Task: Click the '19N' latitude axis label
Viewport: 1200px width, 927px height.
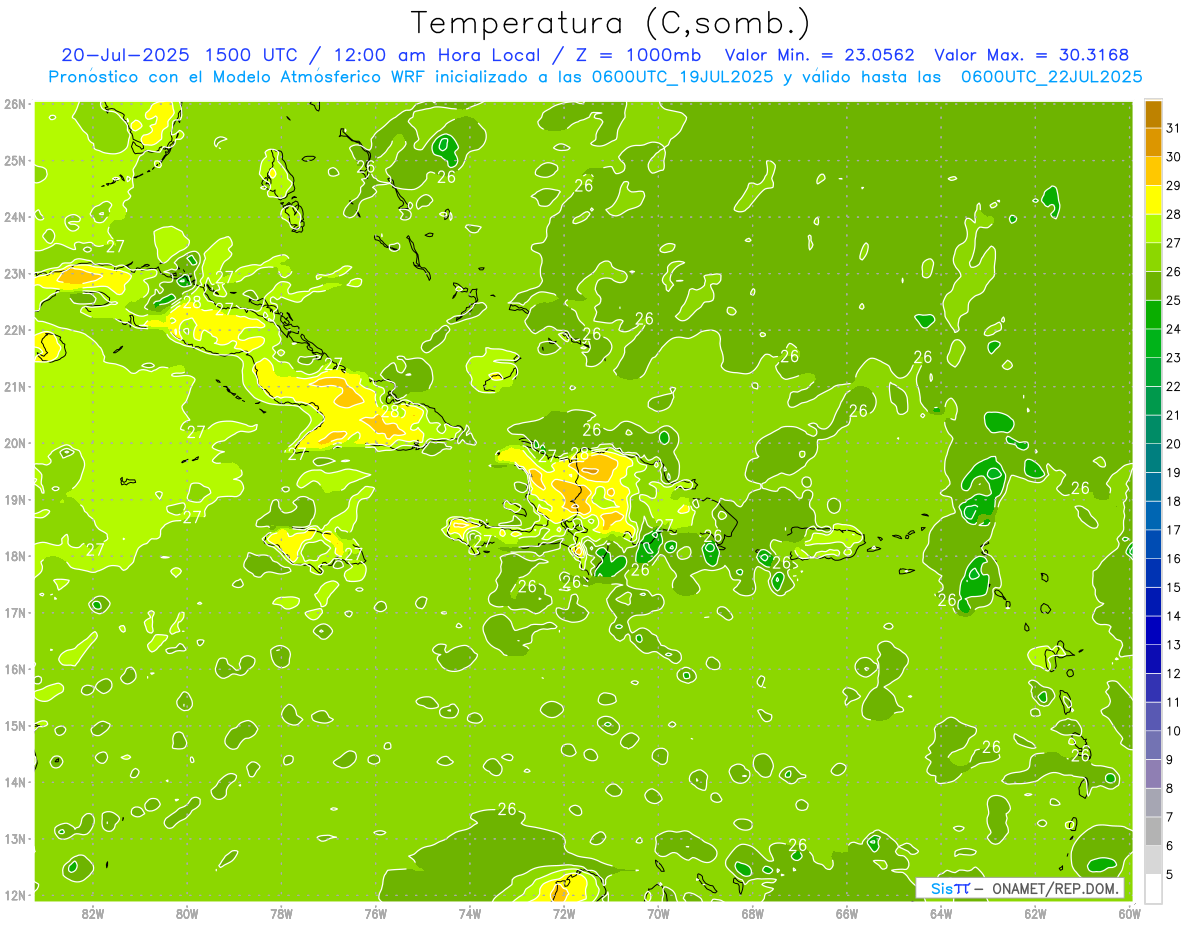Action: (14, 499)
